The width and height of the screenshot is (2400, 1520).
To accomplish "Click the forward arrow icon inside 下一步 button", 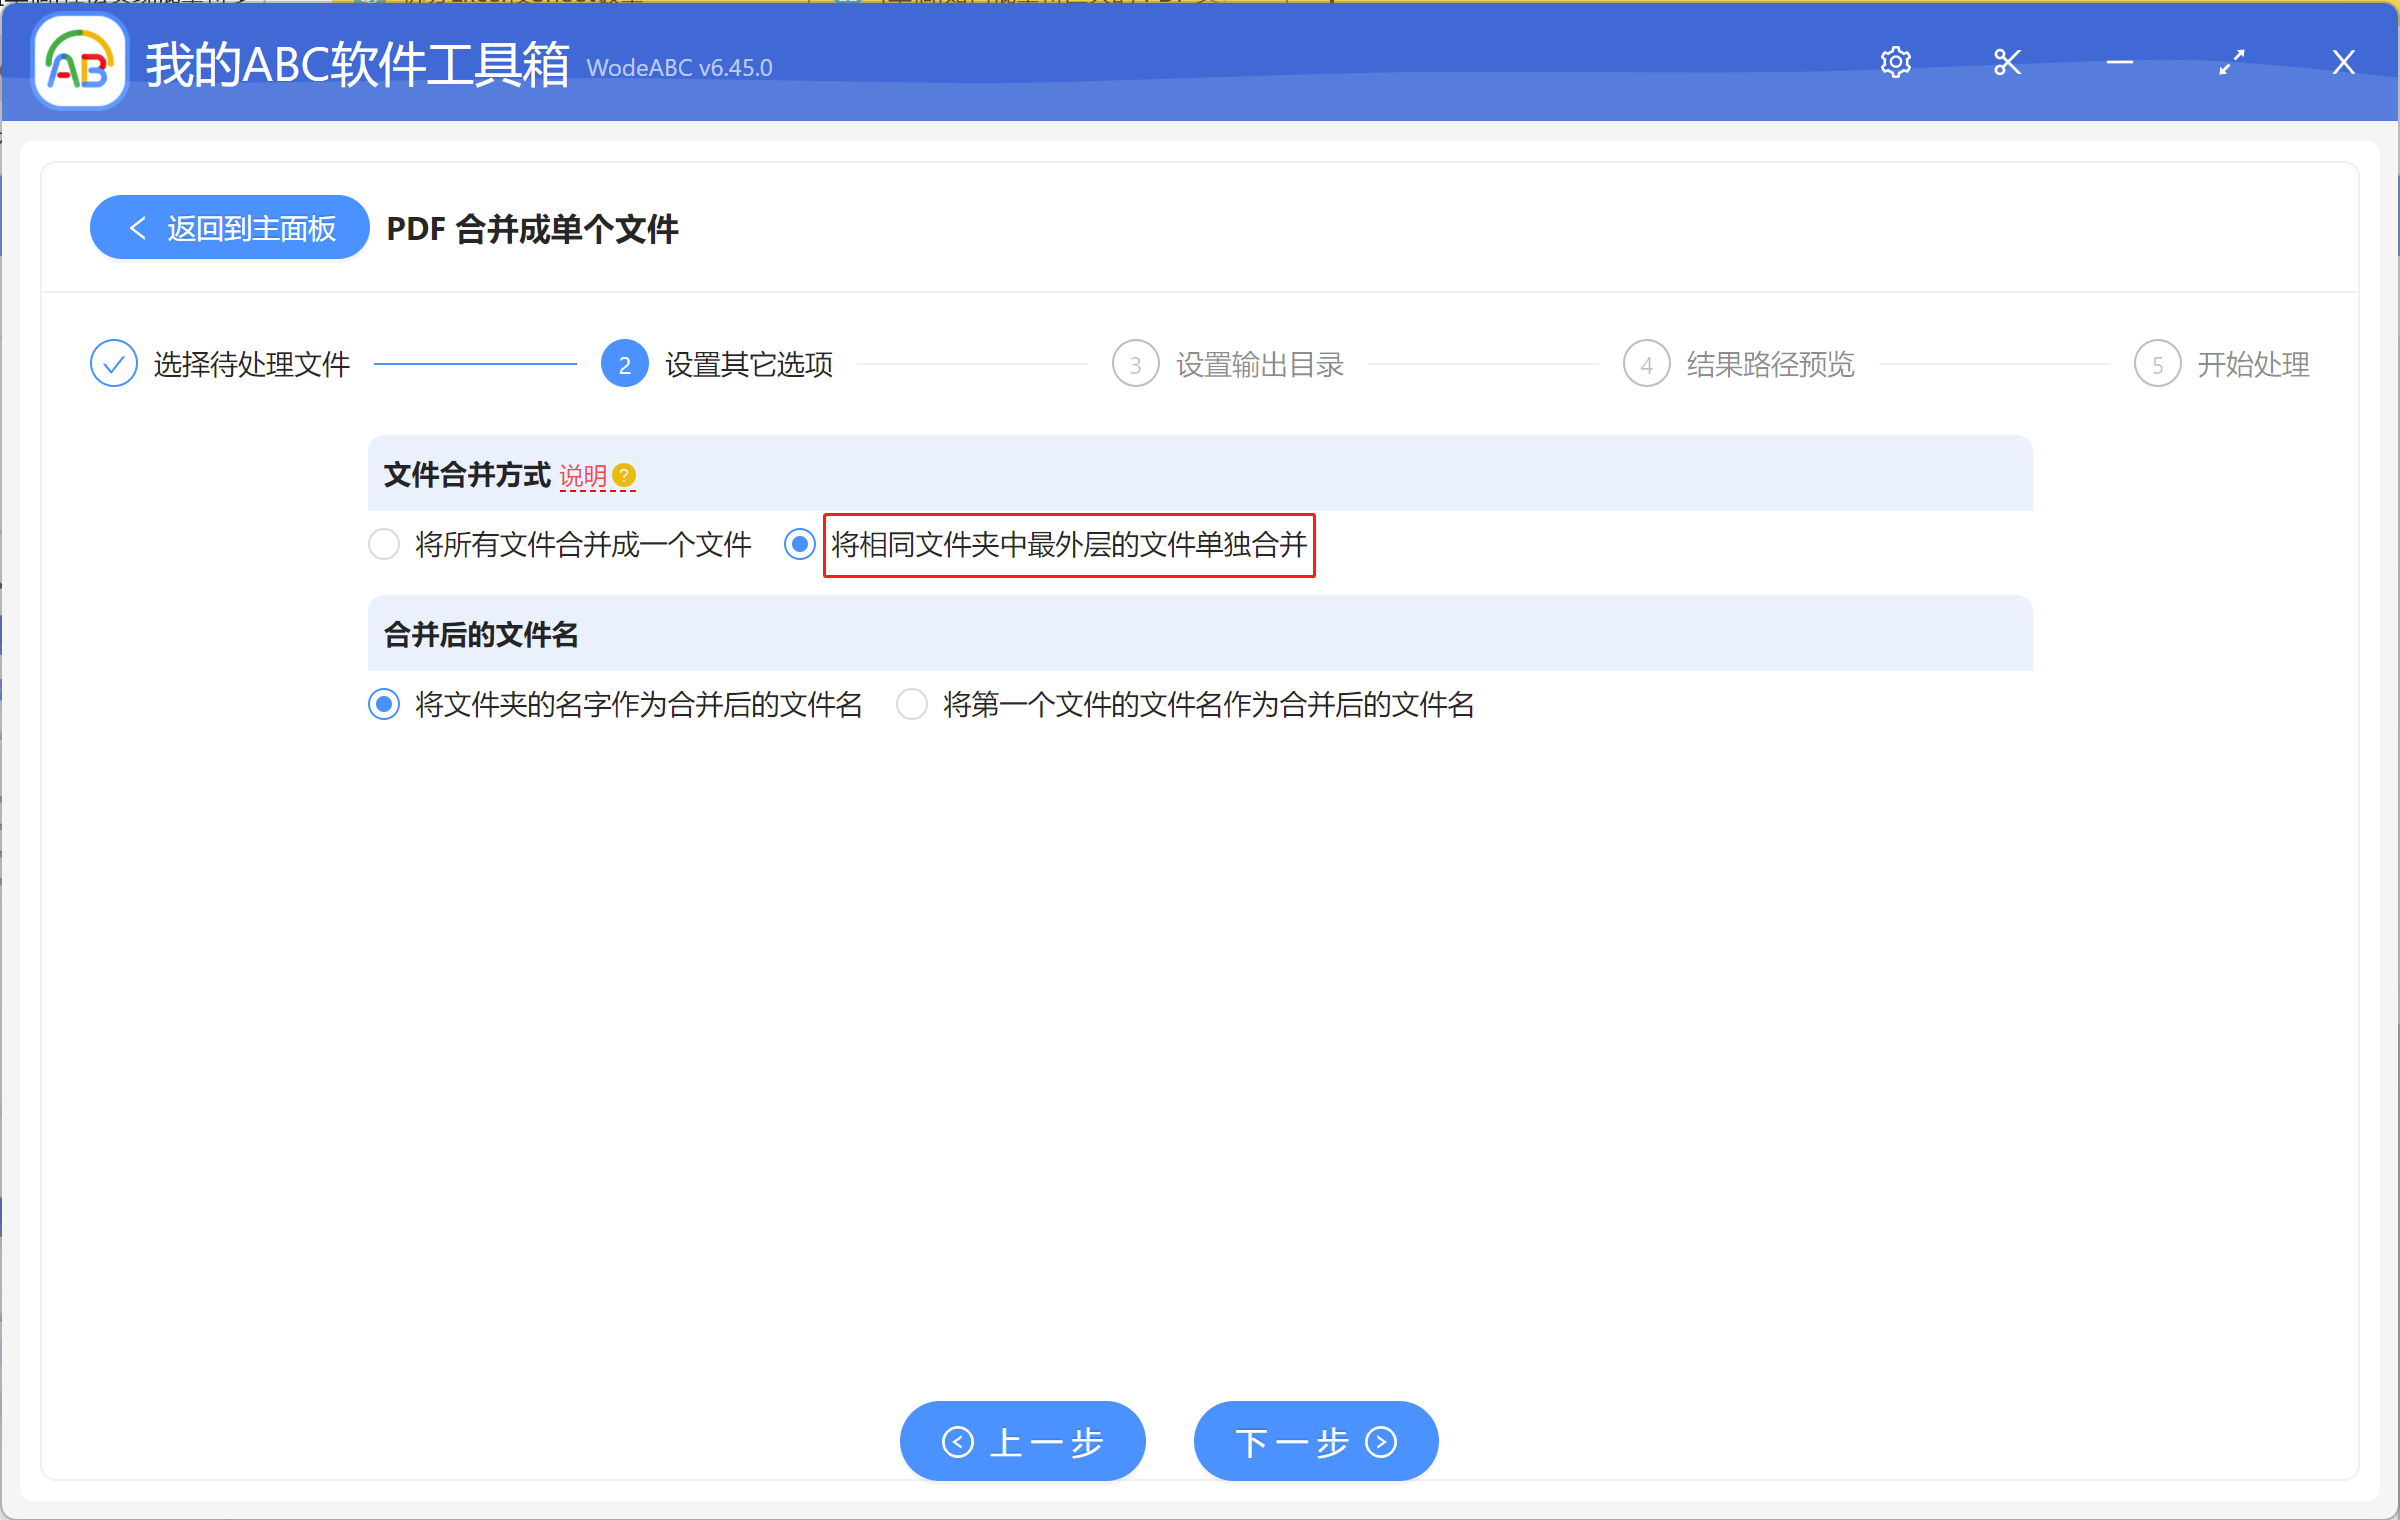I will [1381, 1442].
